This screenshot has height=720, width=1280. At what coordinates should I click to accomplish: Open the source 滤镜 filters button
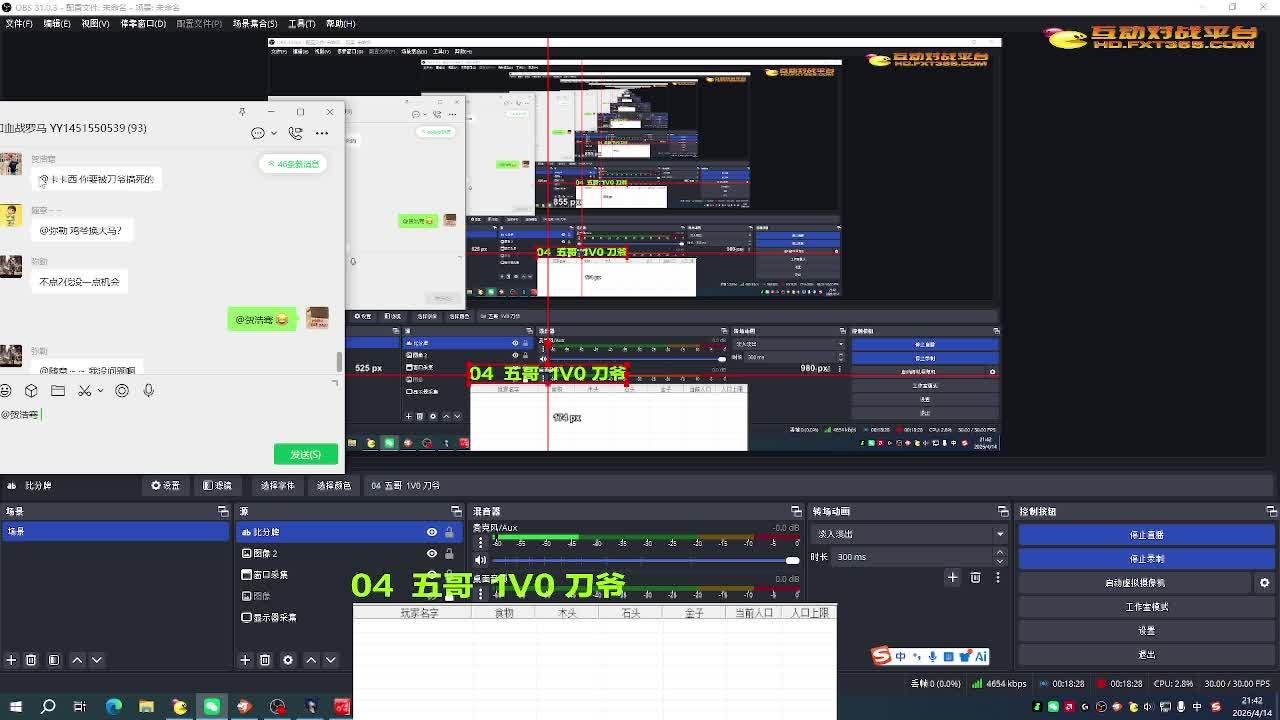pyautogui.click(x=217, y=485)
